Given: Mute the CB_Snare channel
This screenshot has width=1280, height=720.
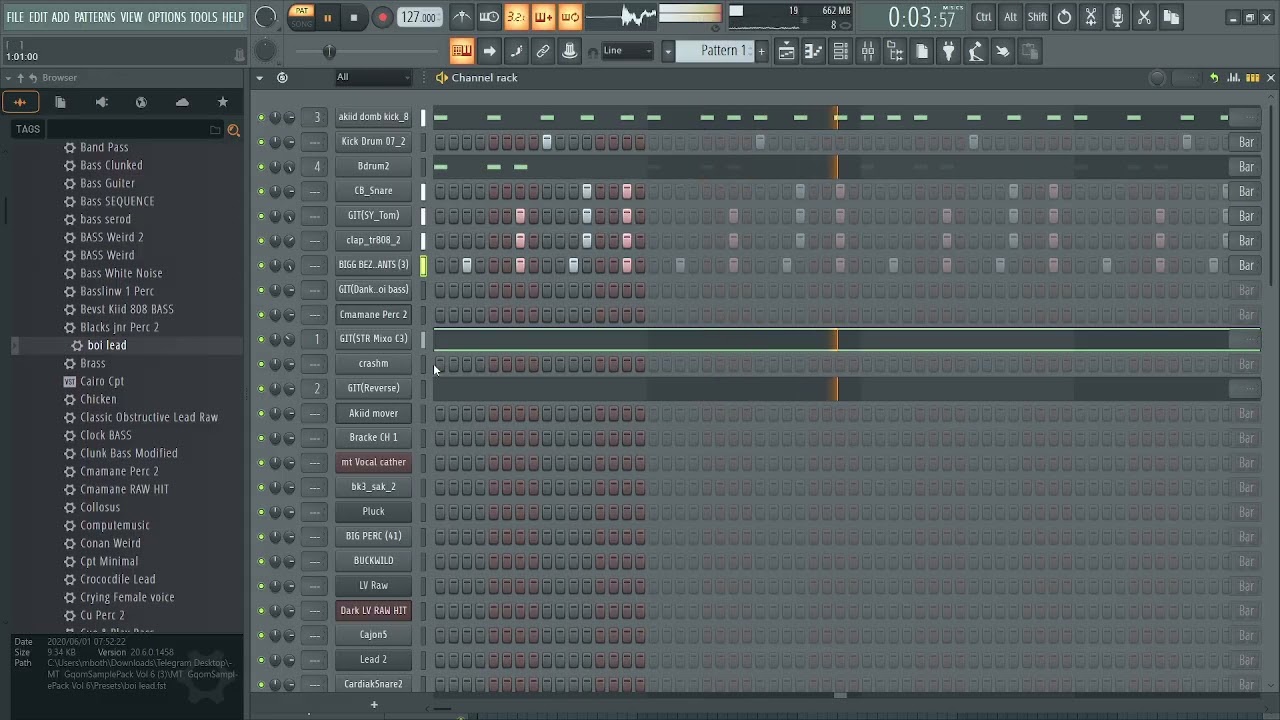Looking at the screenshot, I should click(261, 191).
